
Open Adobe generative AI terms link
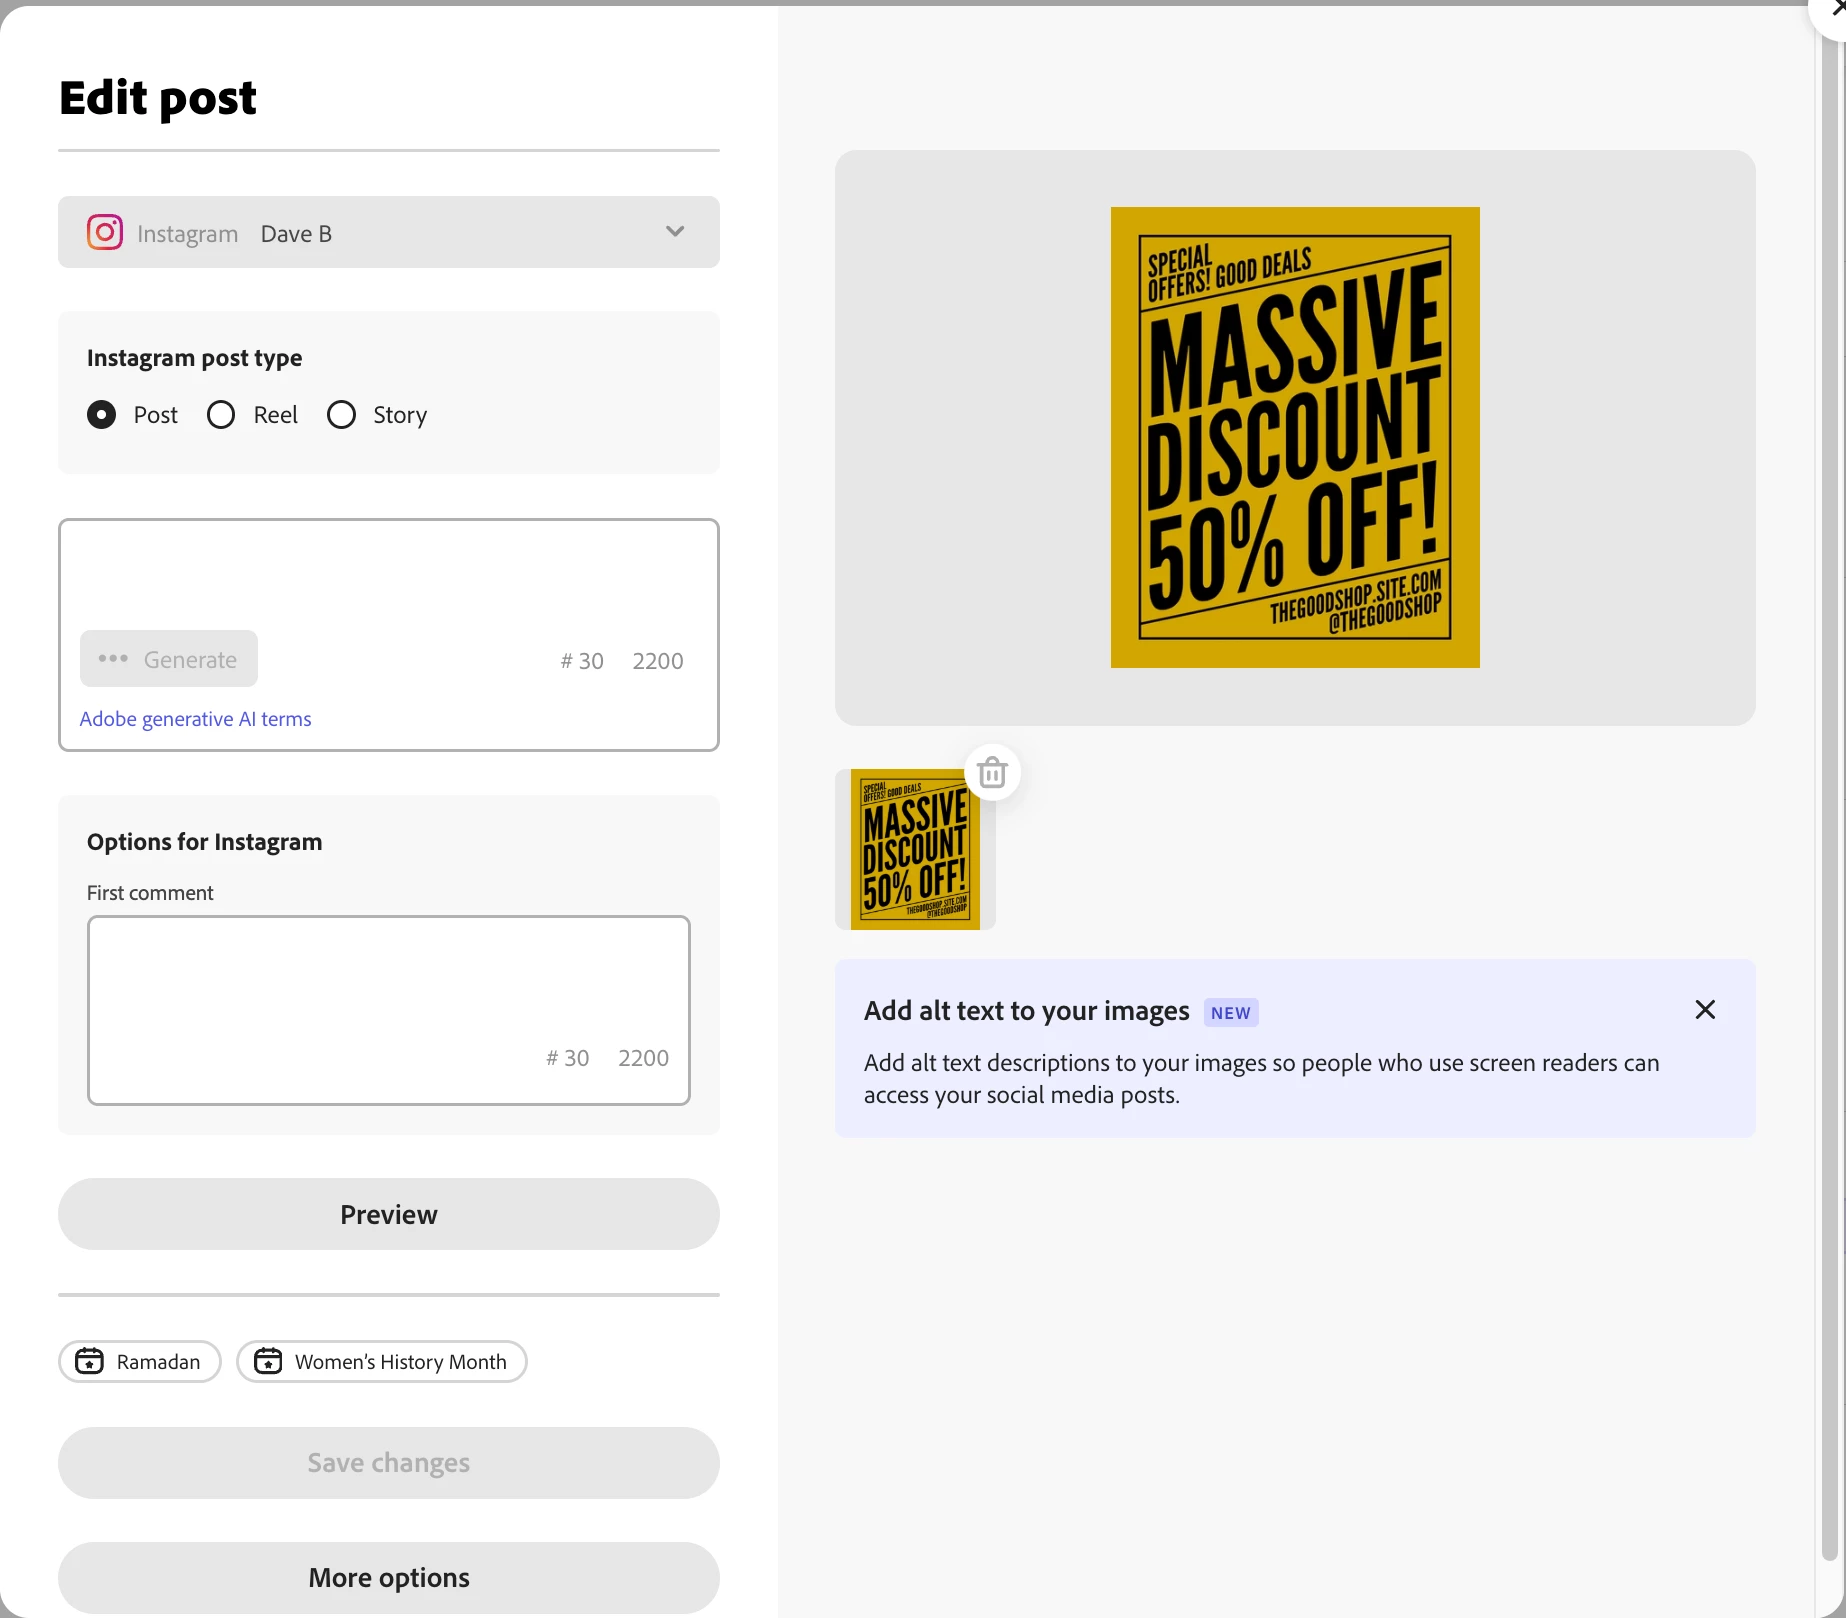click(196, 719)
